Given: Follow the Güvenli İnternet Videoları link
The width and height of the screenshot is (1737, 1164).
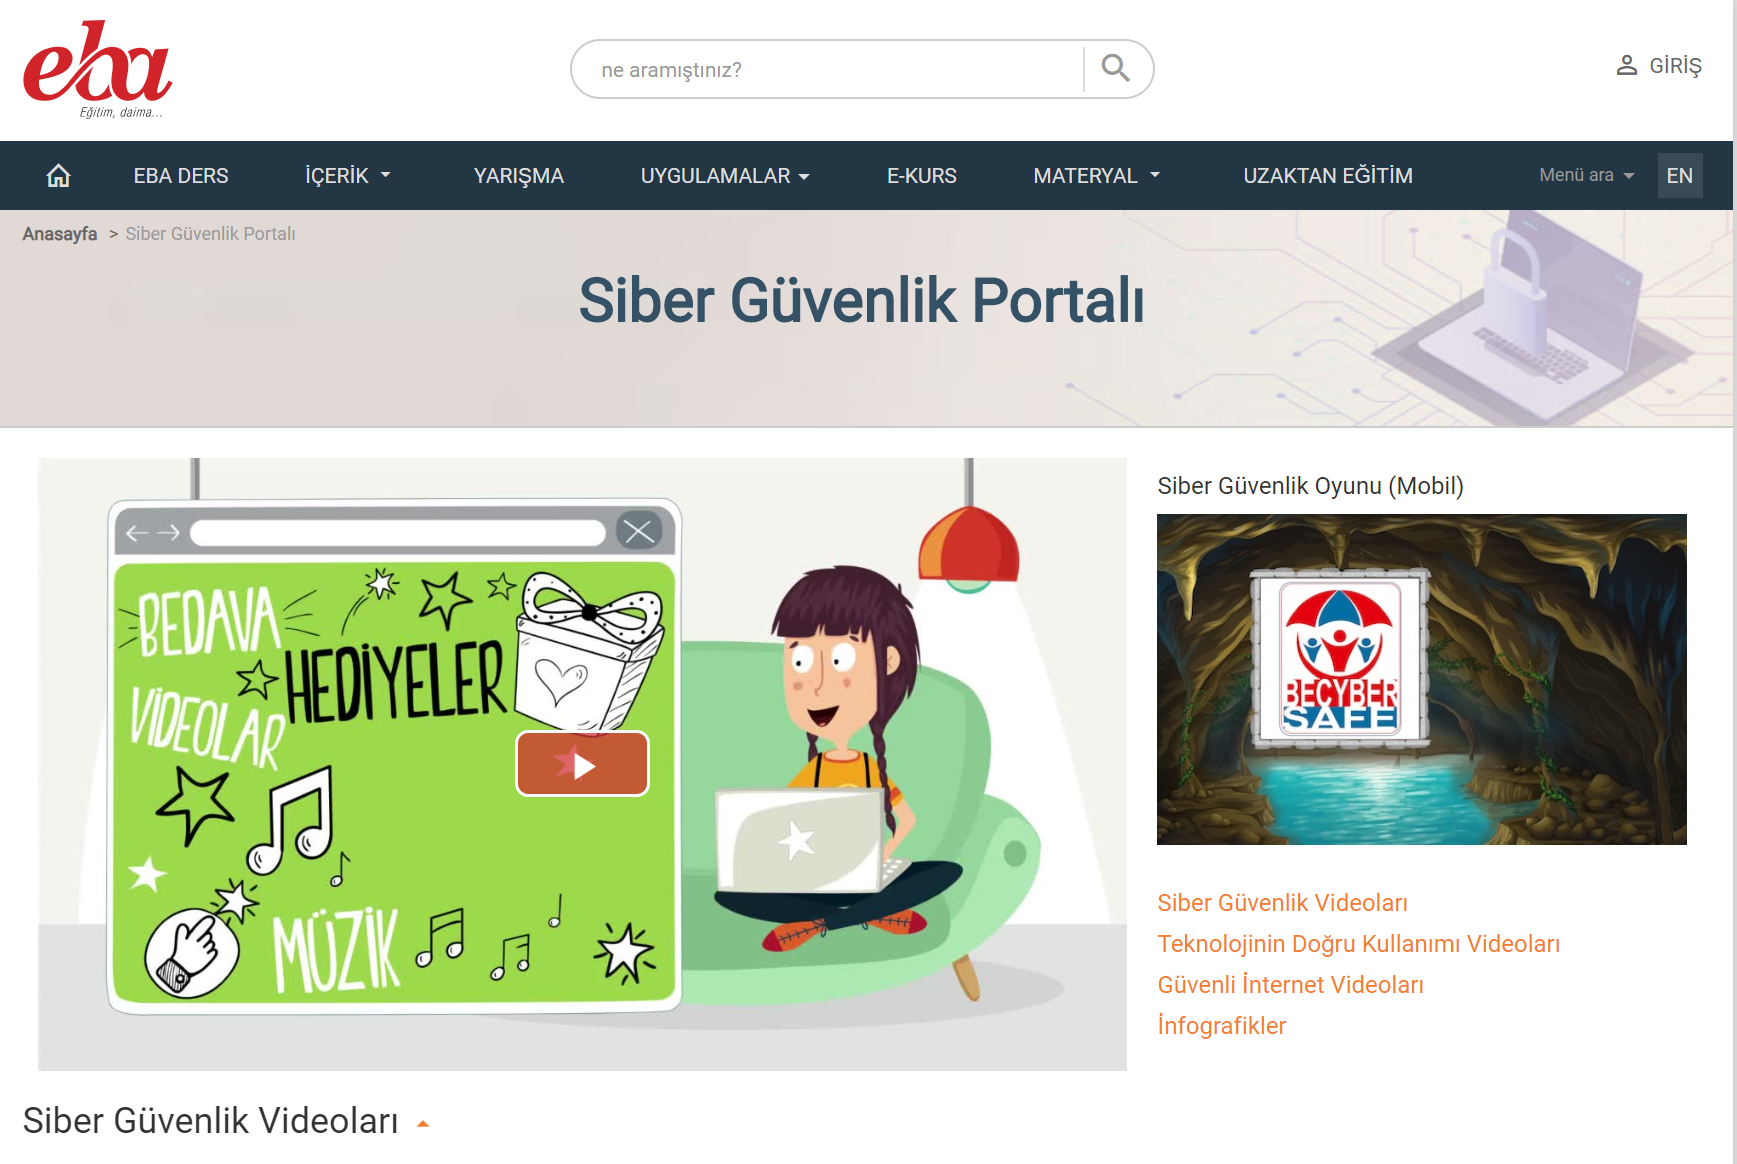Looking at the screenshot, I should tap(1290, 985).
